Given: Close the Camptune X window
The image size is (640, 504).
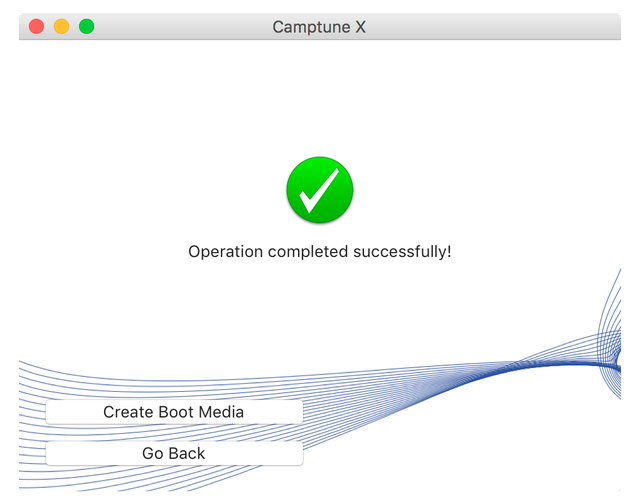Looking at the screenshot, I should coord(37,27).
